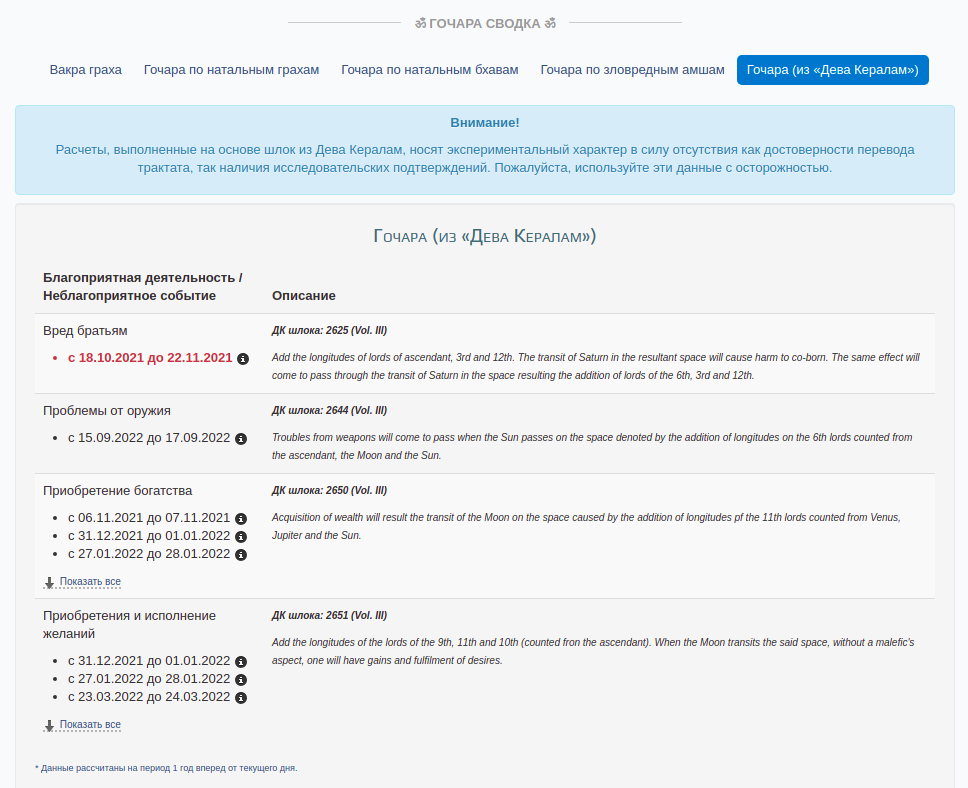
Task: Open the Гочара по натальным грахам tab
Action: (232, 70)
